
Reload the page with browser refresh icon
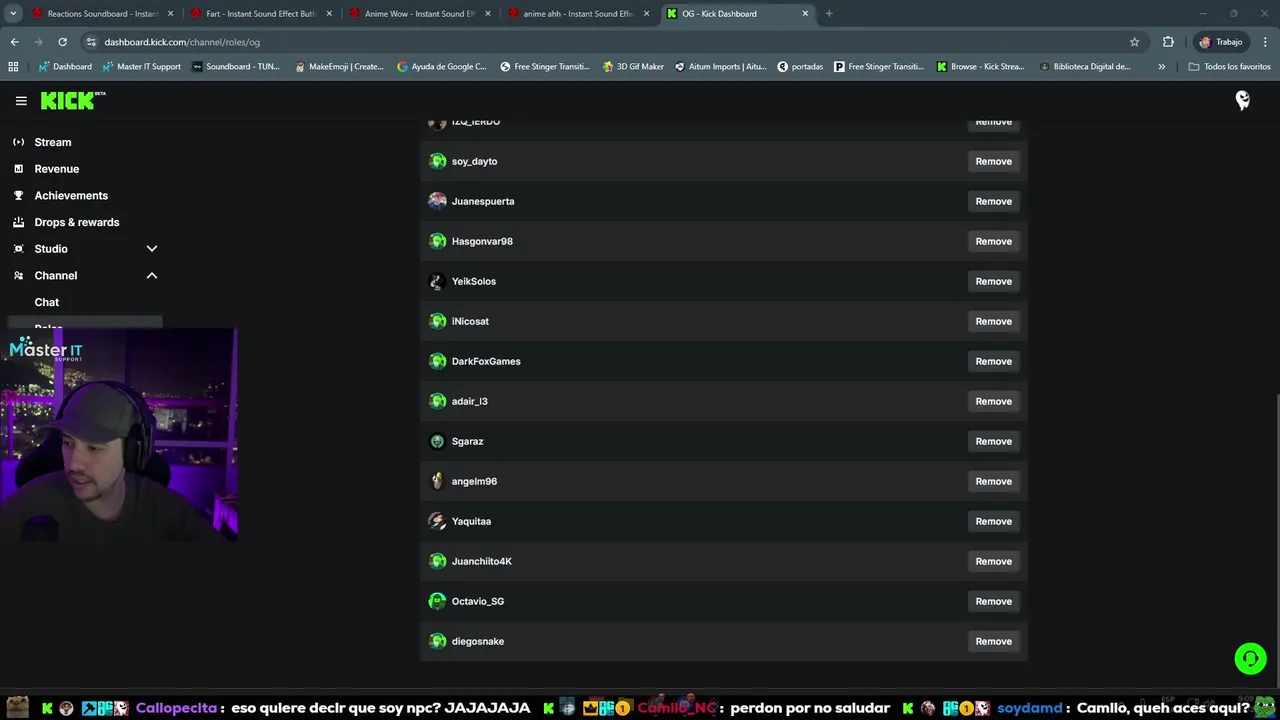click(62, 42)
